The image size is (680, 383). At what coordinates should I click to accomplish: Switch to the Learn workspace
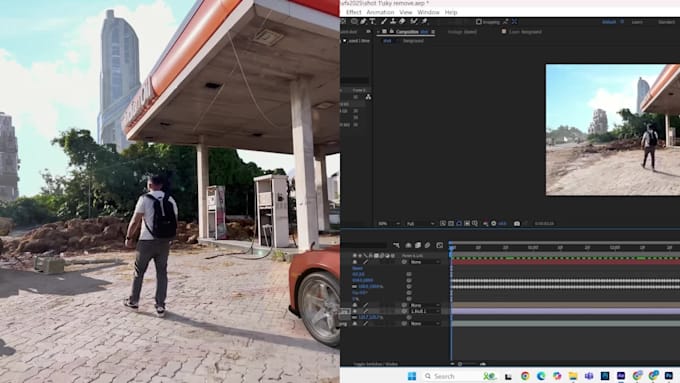[637, 22]
